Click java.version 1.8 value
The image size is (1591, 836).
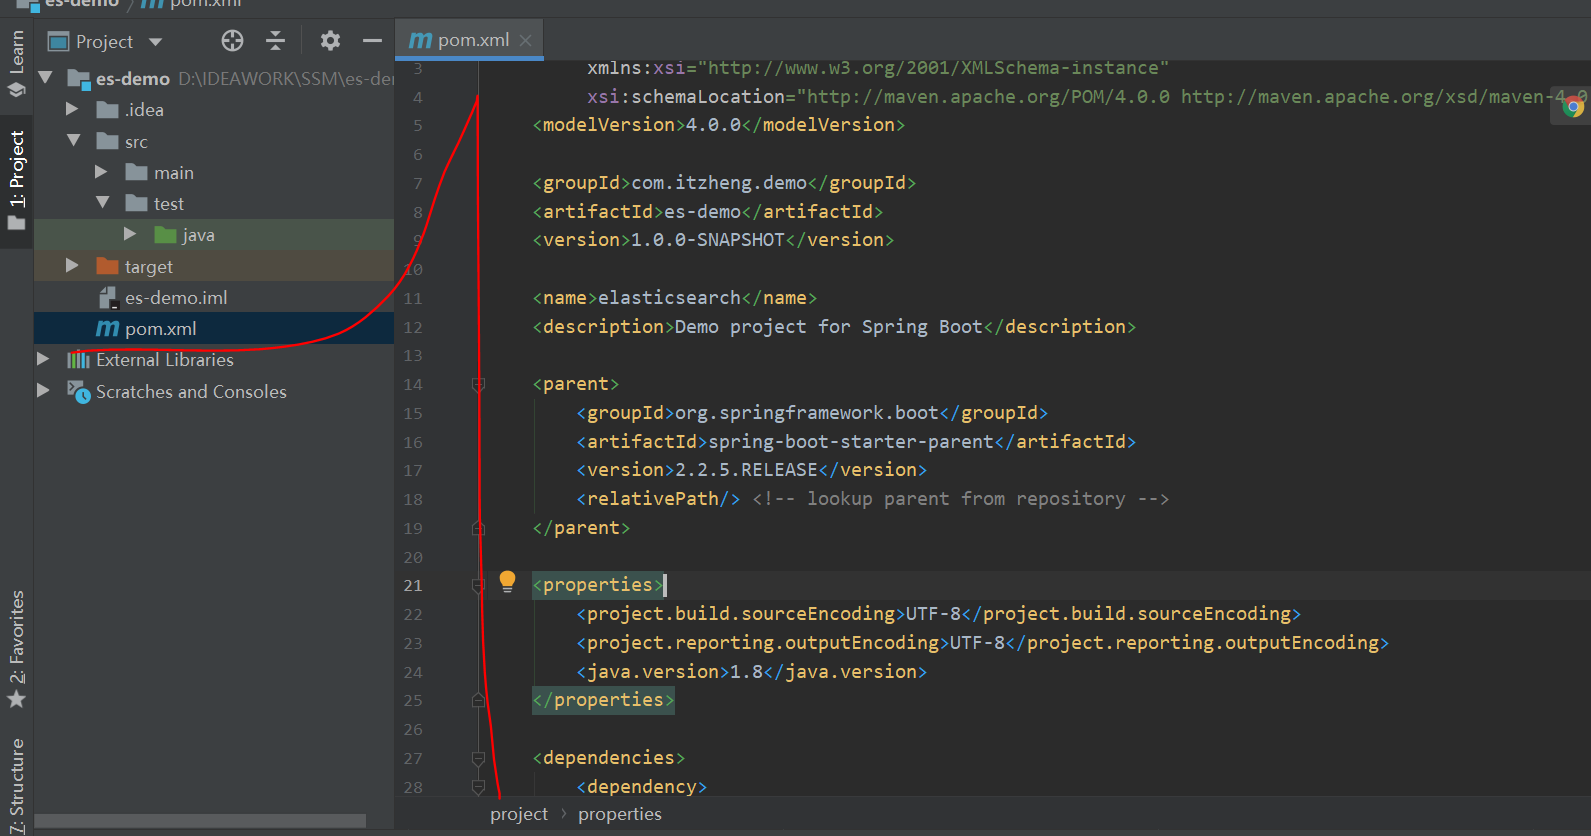pos(746,672)
